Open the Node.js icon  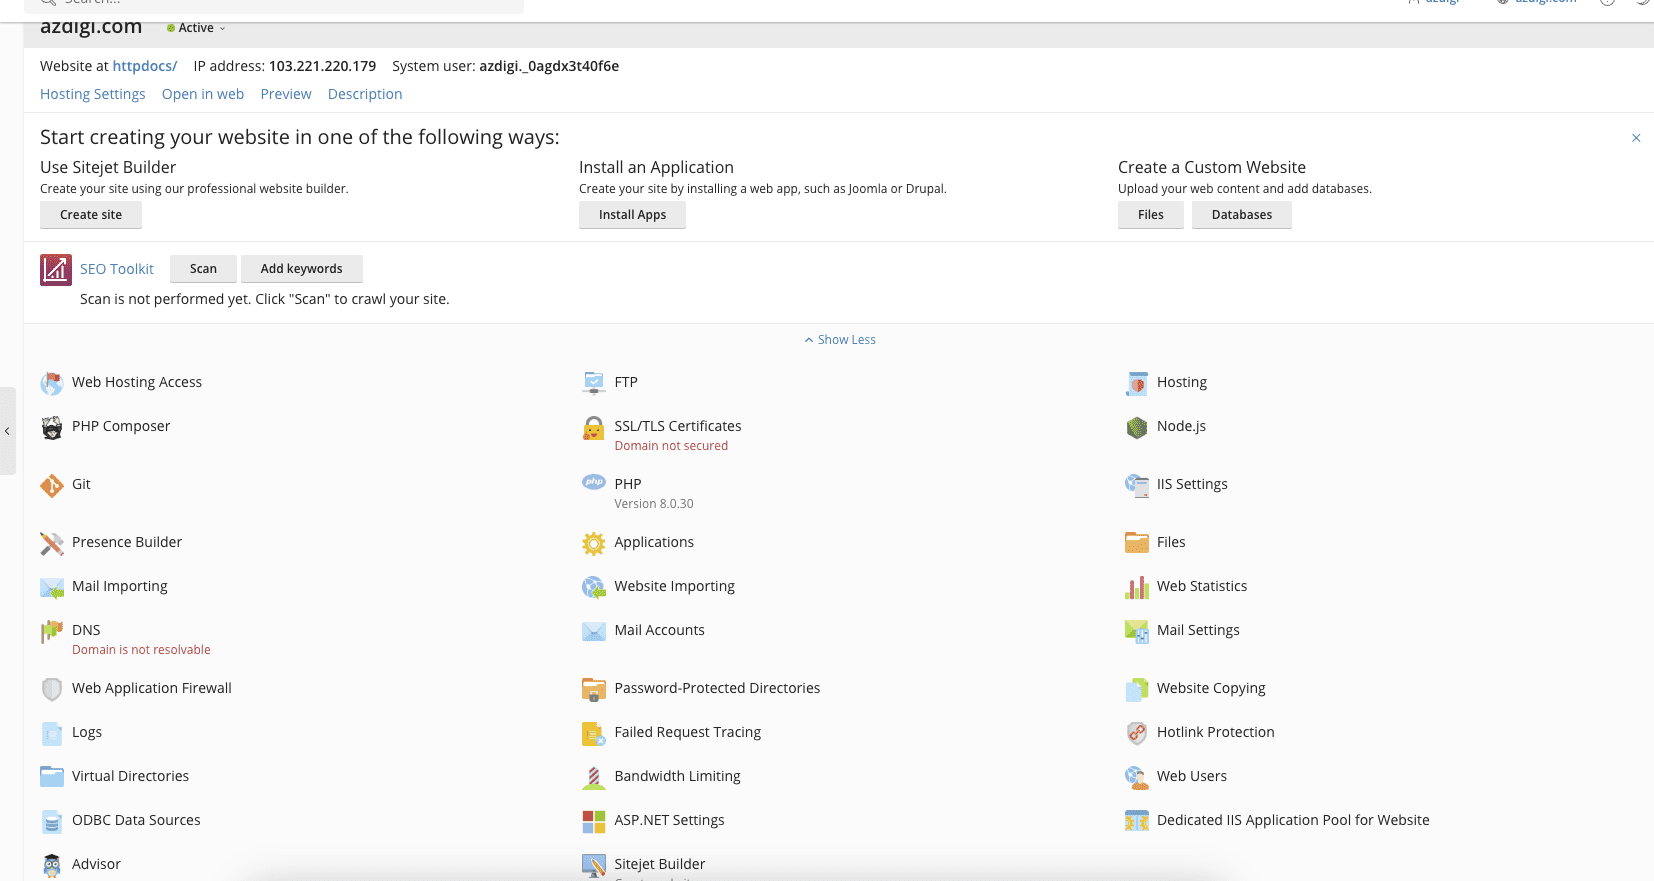[x=1136, y=428]
